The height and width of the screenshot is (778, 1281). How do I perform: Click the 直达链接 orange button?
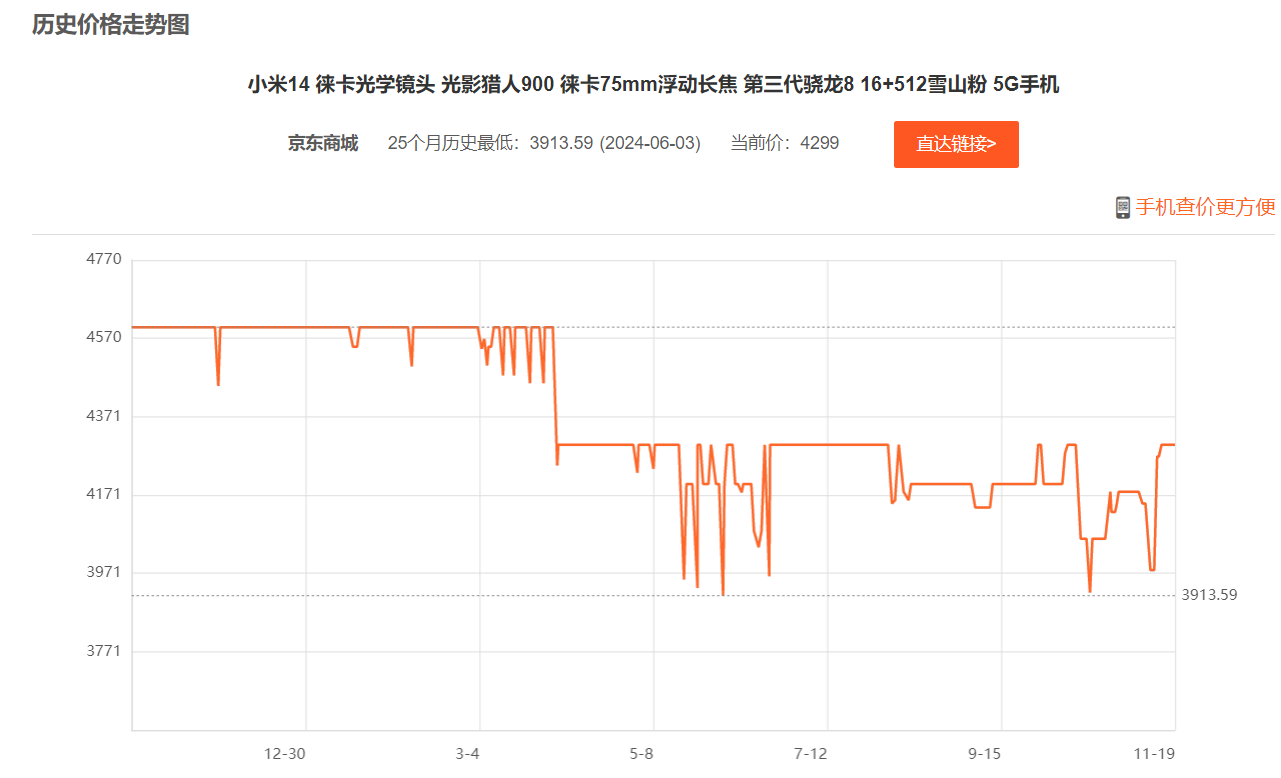tap(956, 144)
